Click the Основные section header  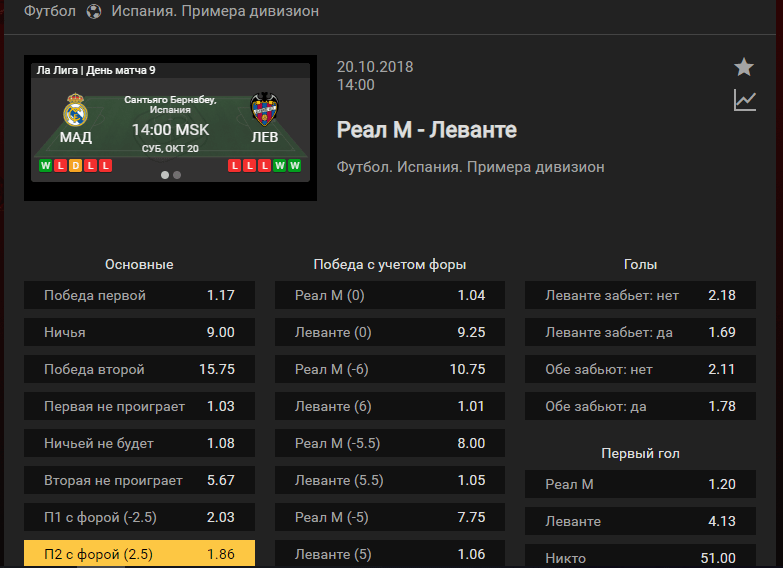(139, 264)
